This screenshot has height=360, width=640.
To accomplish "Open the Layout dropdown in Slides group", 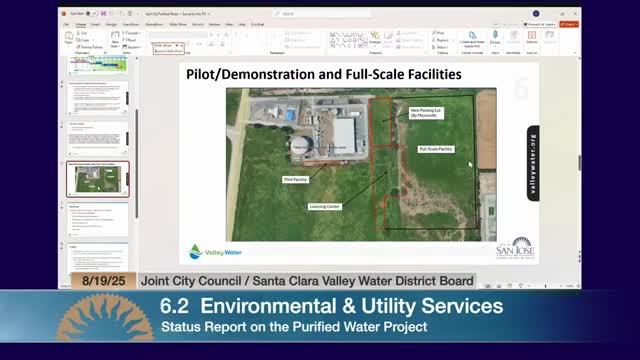I will pyautogui.click(x=131, y=33).
